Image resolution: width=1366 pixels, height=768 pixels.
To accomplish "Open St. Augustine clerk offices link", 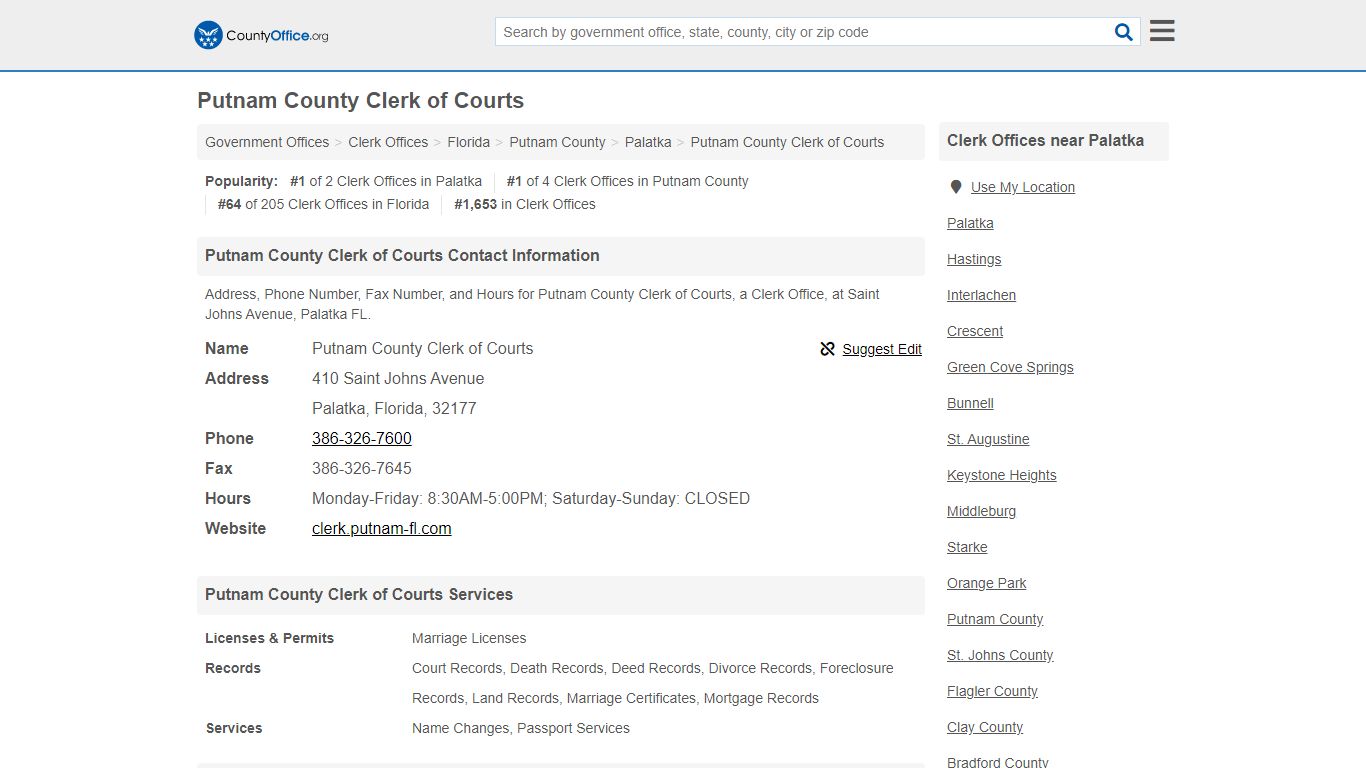I will pyautogui.click(x=988, y=439).
